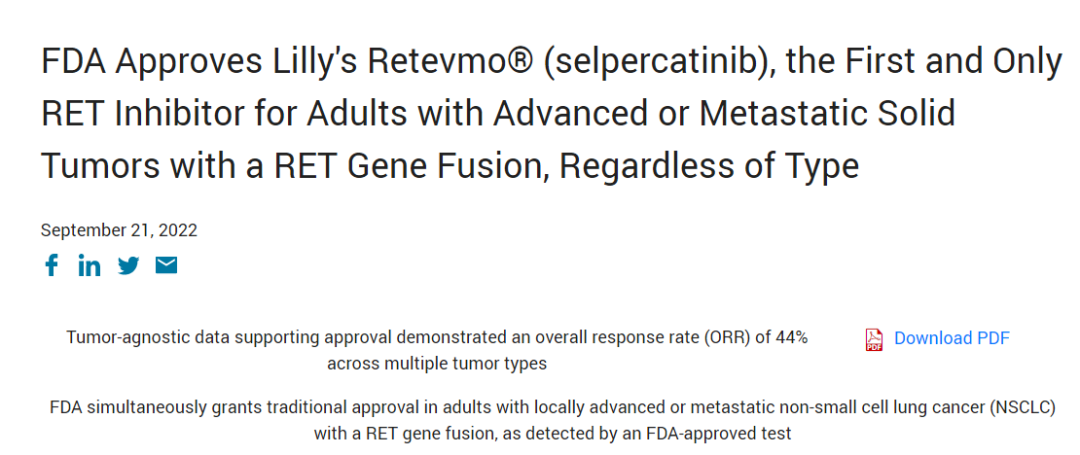The image size is (1080, 455).
Task: Share the press release on LinkedIn
Action: click(x=89, y=265)
